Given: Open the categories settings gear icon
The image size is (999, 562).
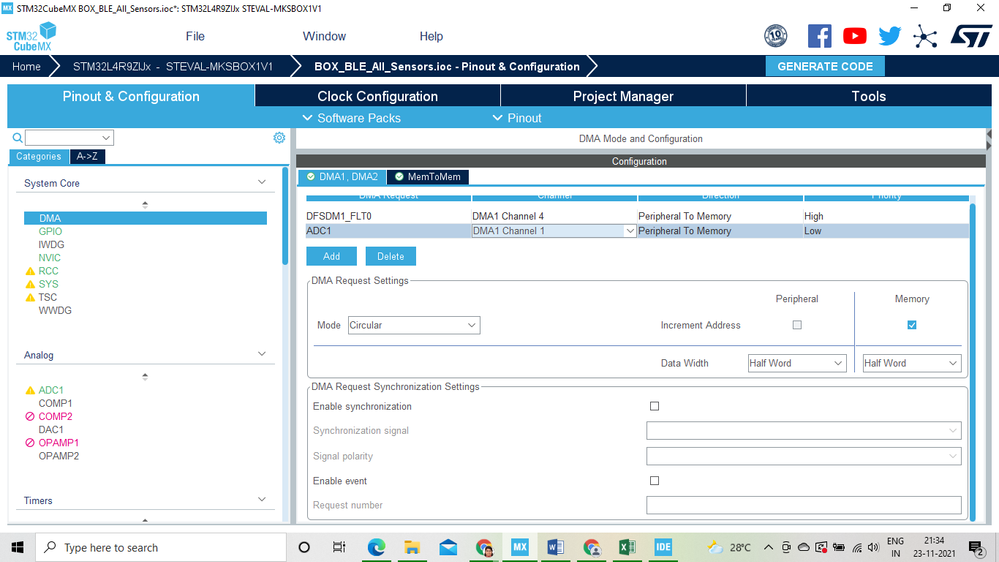Looking at the screenshot, I should point(279,138).
